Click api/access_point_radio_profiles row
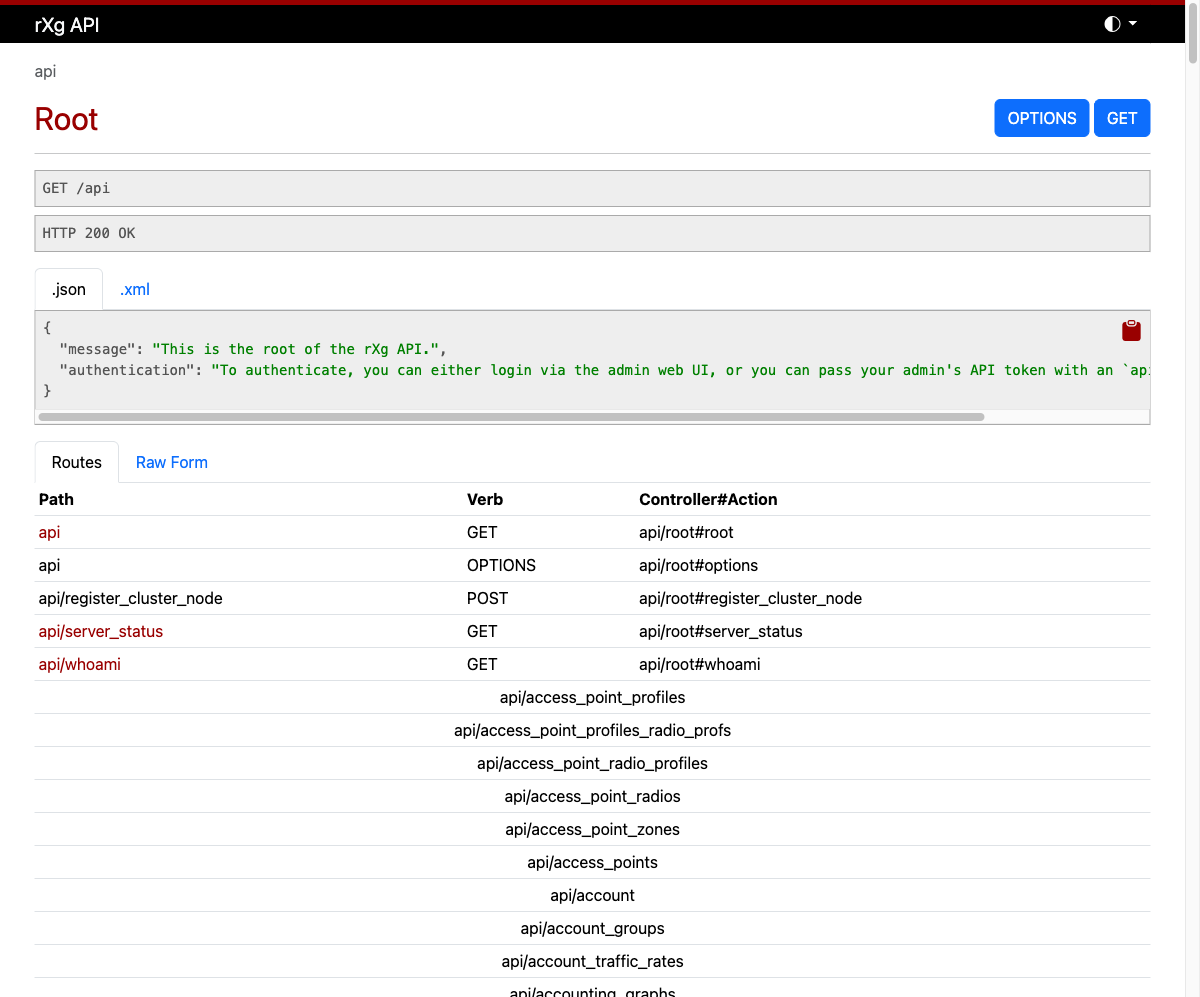 click(592, 763)
